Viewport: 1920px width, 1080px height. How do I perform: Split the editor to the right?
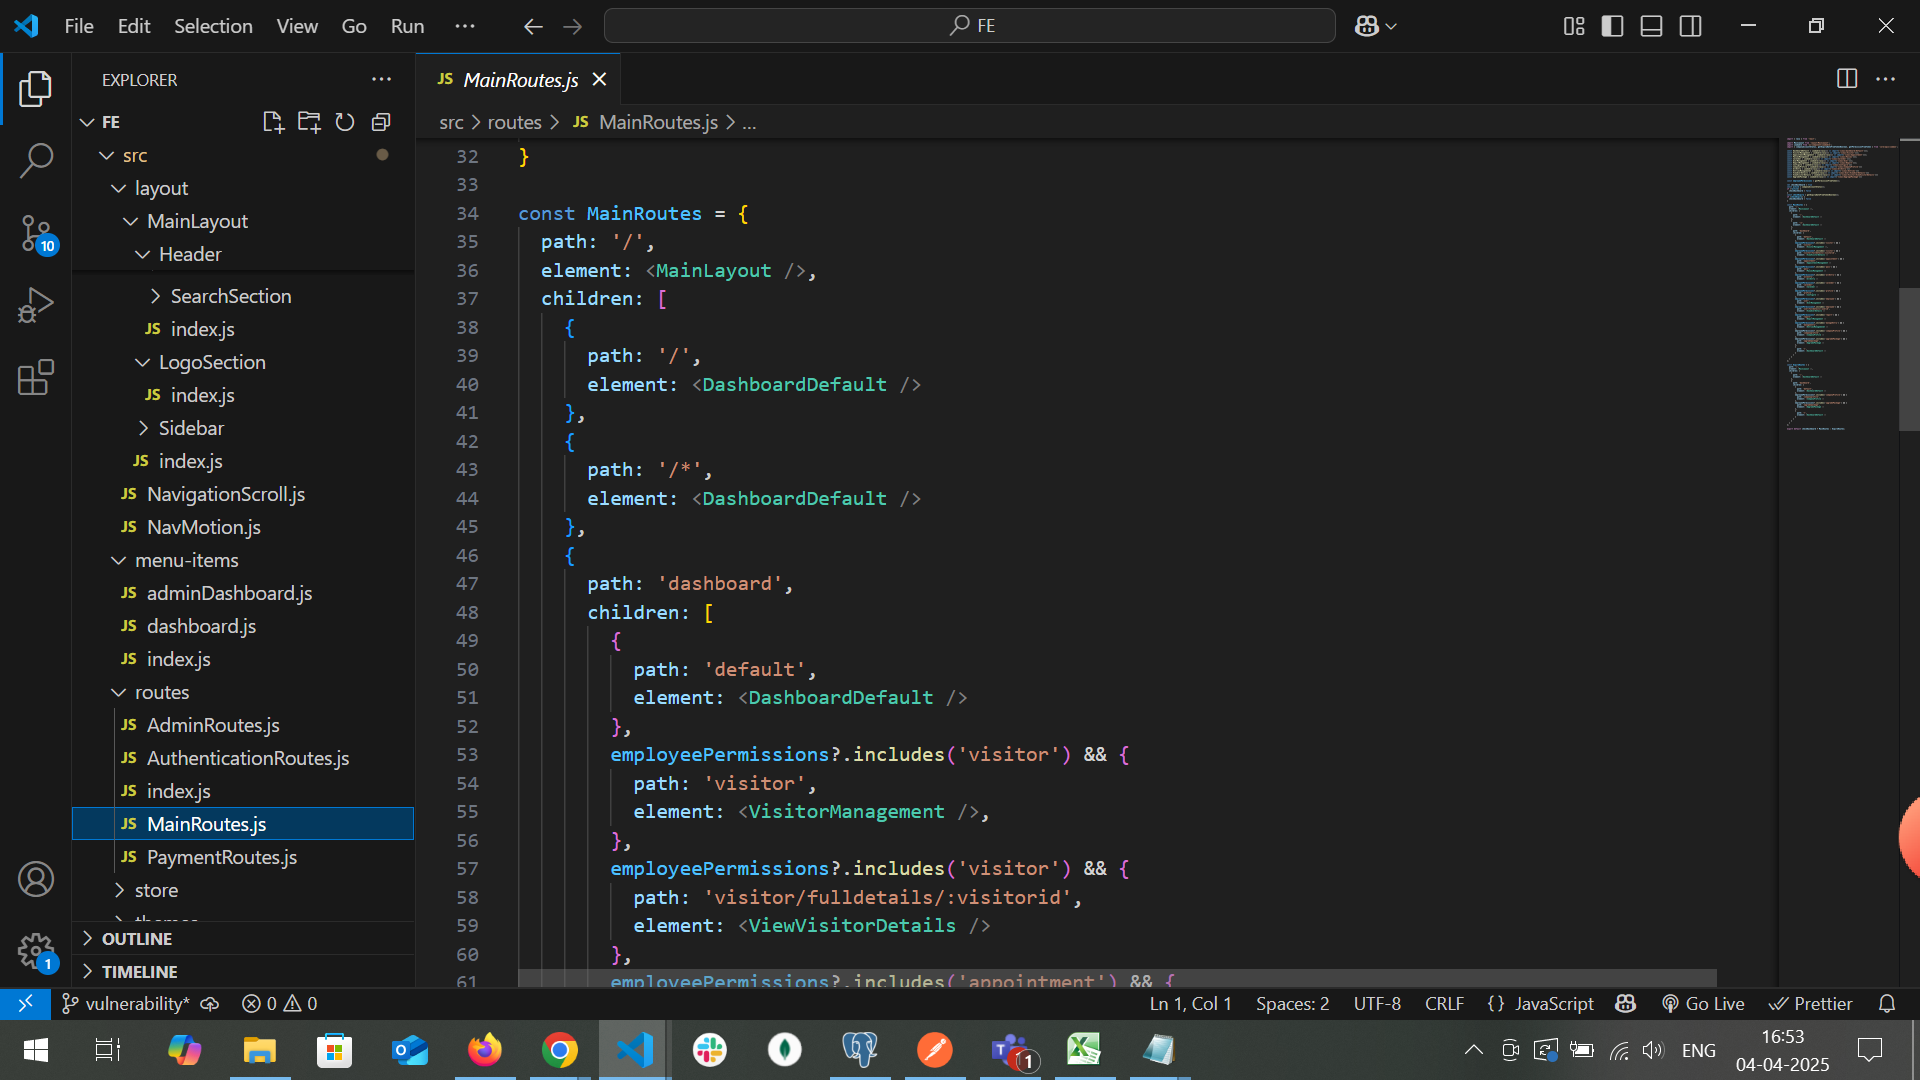[x=1847, y=79]
